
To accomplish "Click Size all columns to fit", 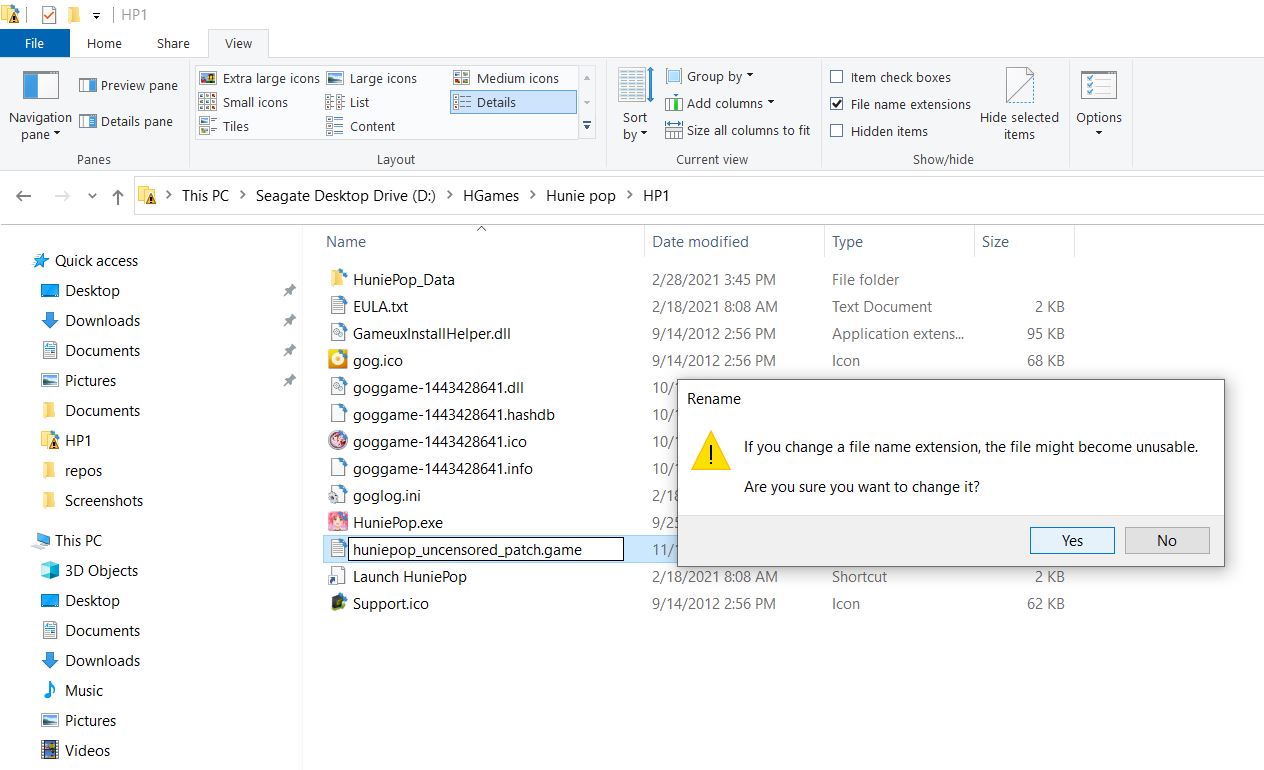I will pos(738,130).
